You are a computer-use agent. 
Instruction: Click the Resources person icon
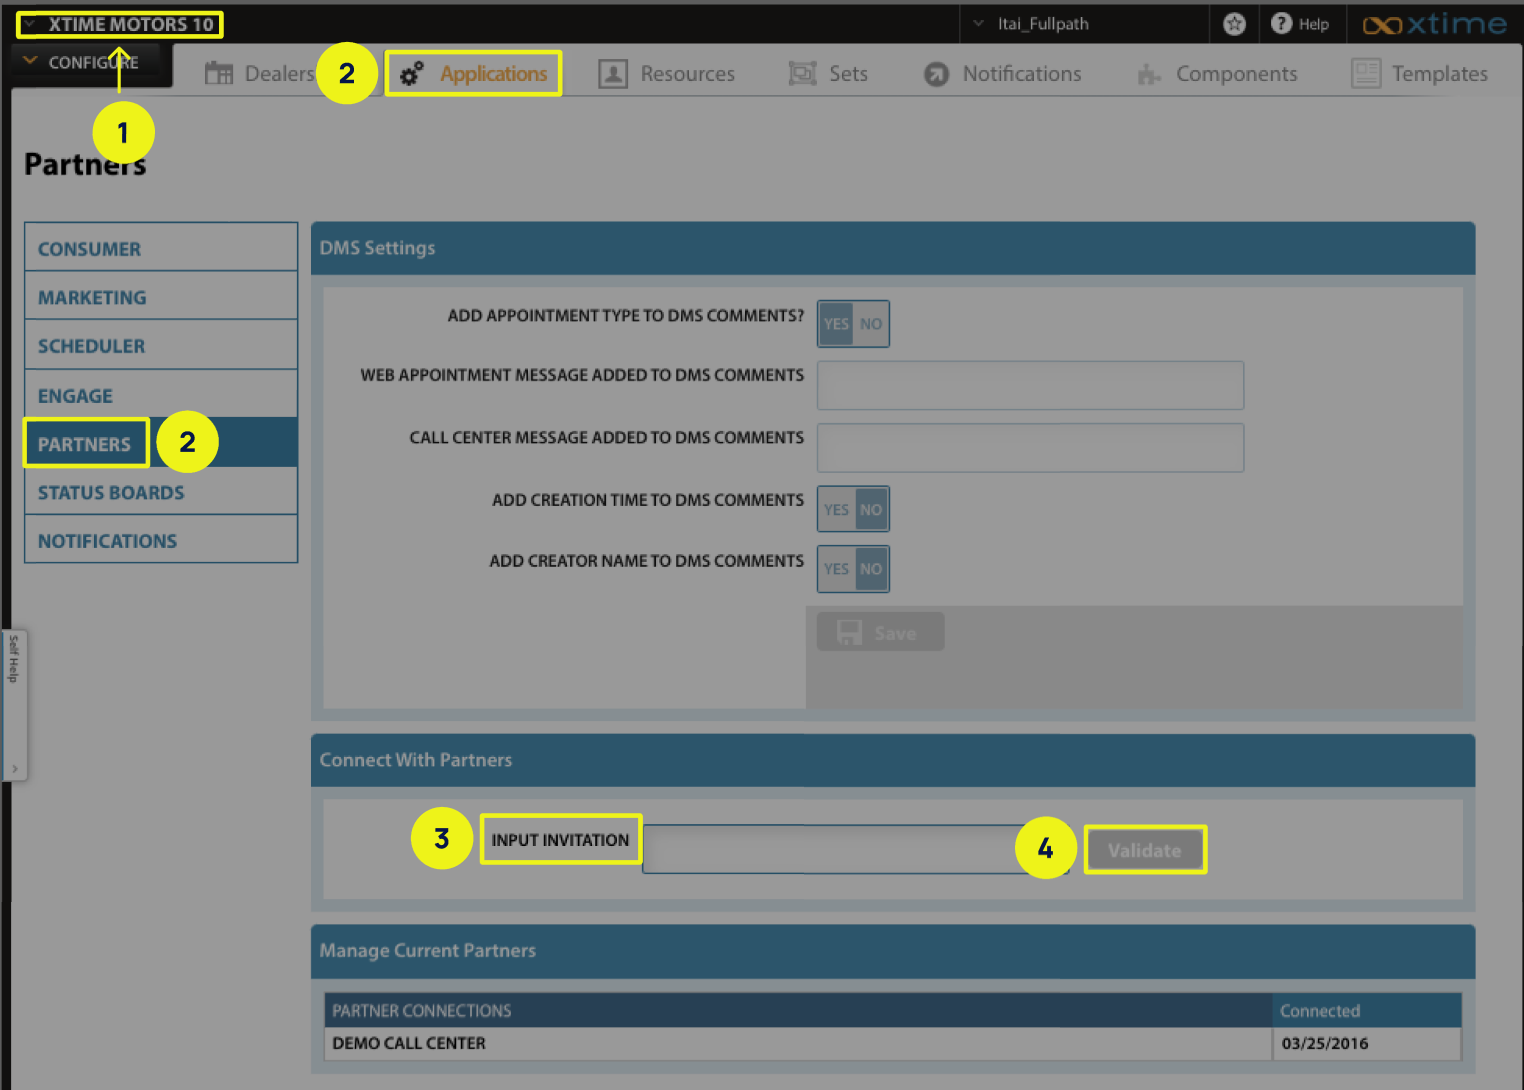click(x=612, y=73)
